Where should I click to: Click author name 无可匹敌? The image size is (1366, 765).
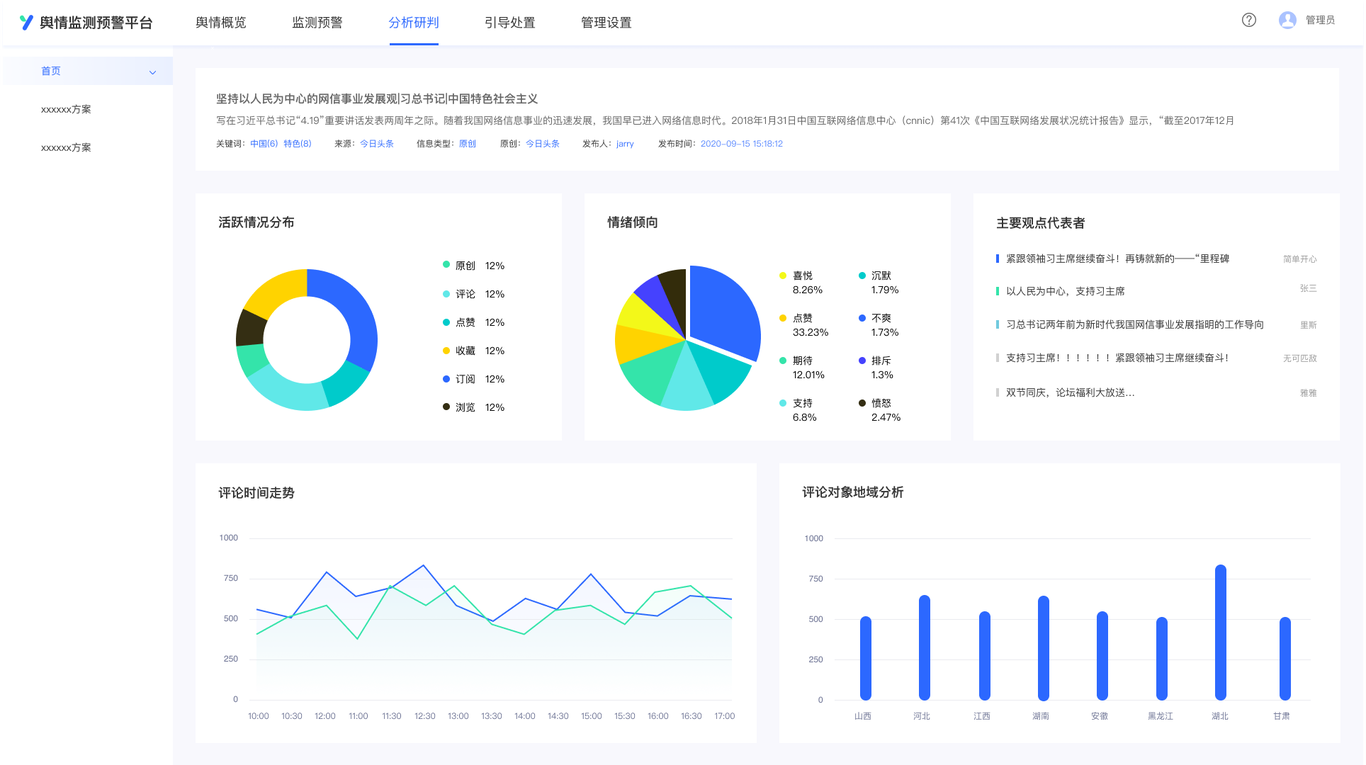[x=1300, y=358]
